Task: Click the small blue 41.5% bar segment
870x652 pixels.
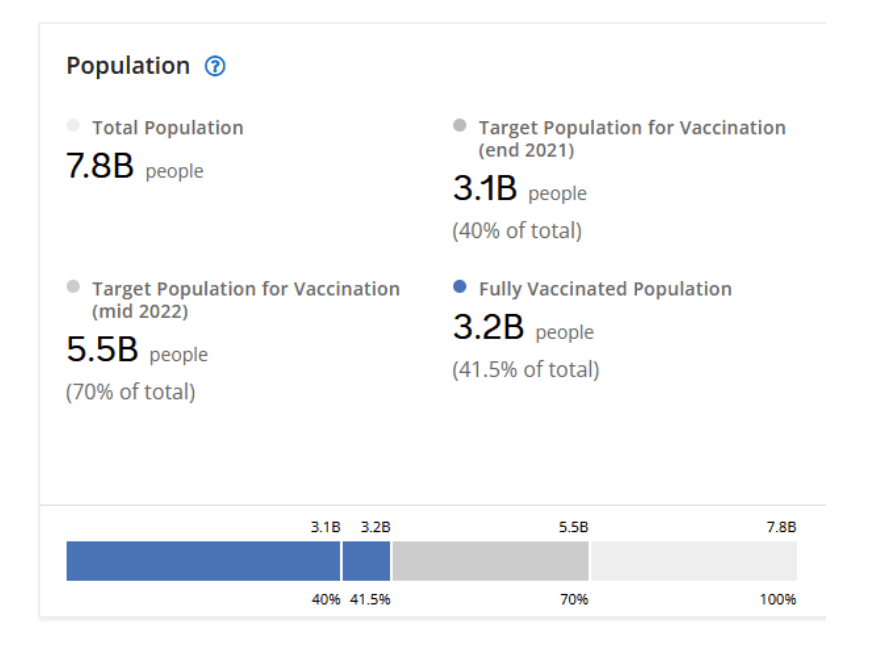Action: [366, 561]
